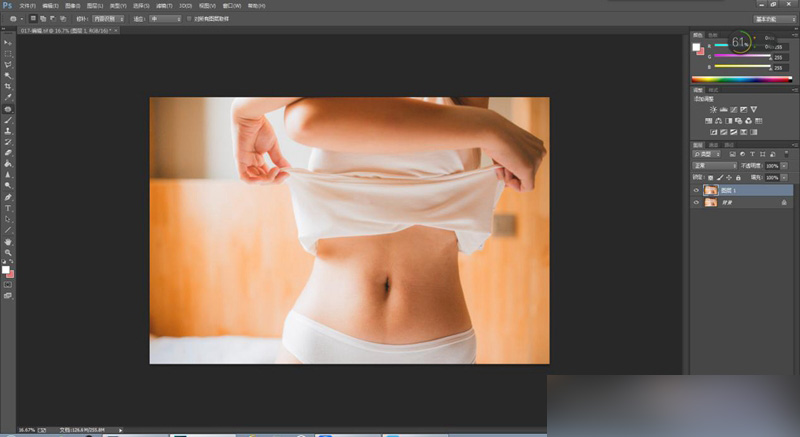Select the Rectangular Marquee tool

click(x=8, y=54)
